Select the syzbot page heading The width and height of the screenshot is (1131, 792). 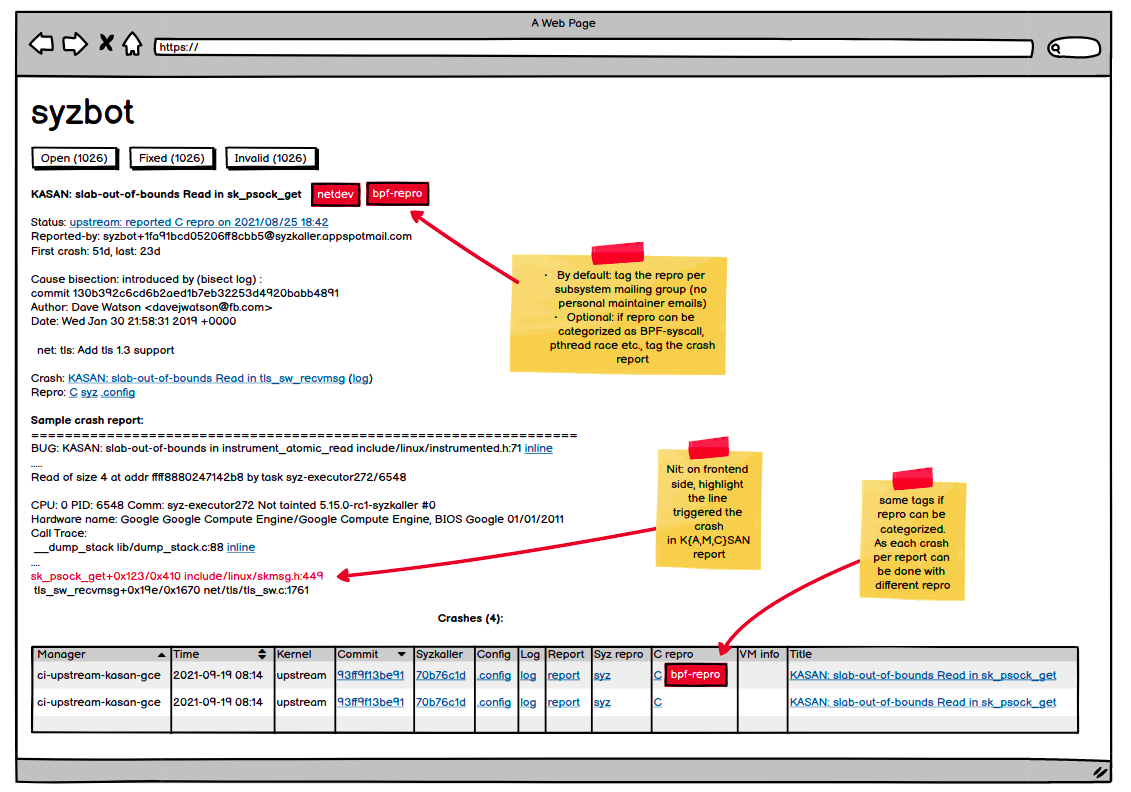[x=82, y=113]
